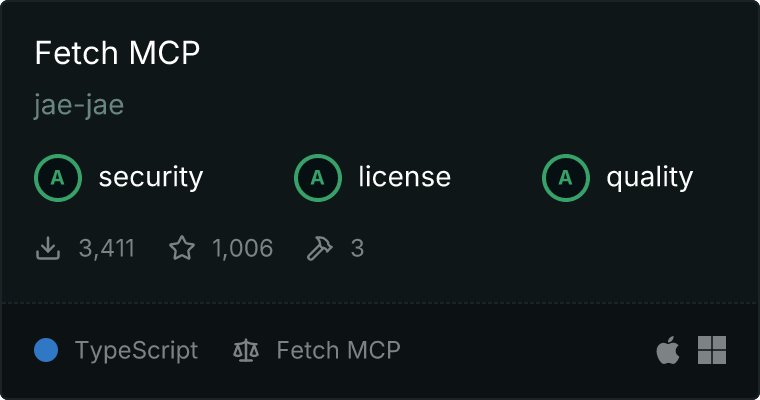The height and width of the screenshot is (400, 760).
Task: Click the blue TypeScript language dot
Action: (46, 350)
